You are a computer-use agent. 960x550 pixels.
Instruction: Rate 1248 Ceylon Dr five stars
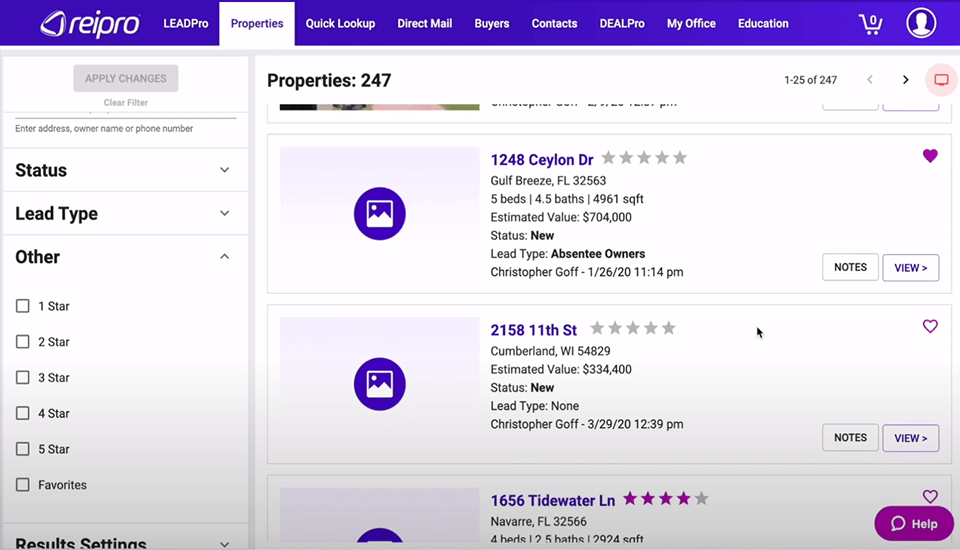tap(680, 158)
